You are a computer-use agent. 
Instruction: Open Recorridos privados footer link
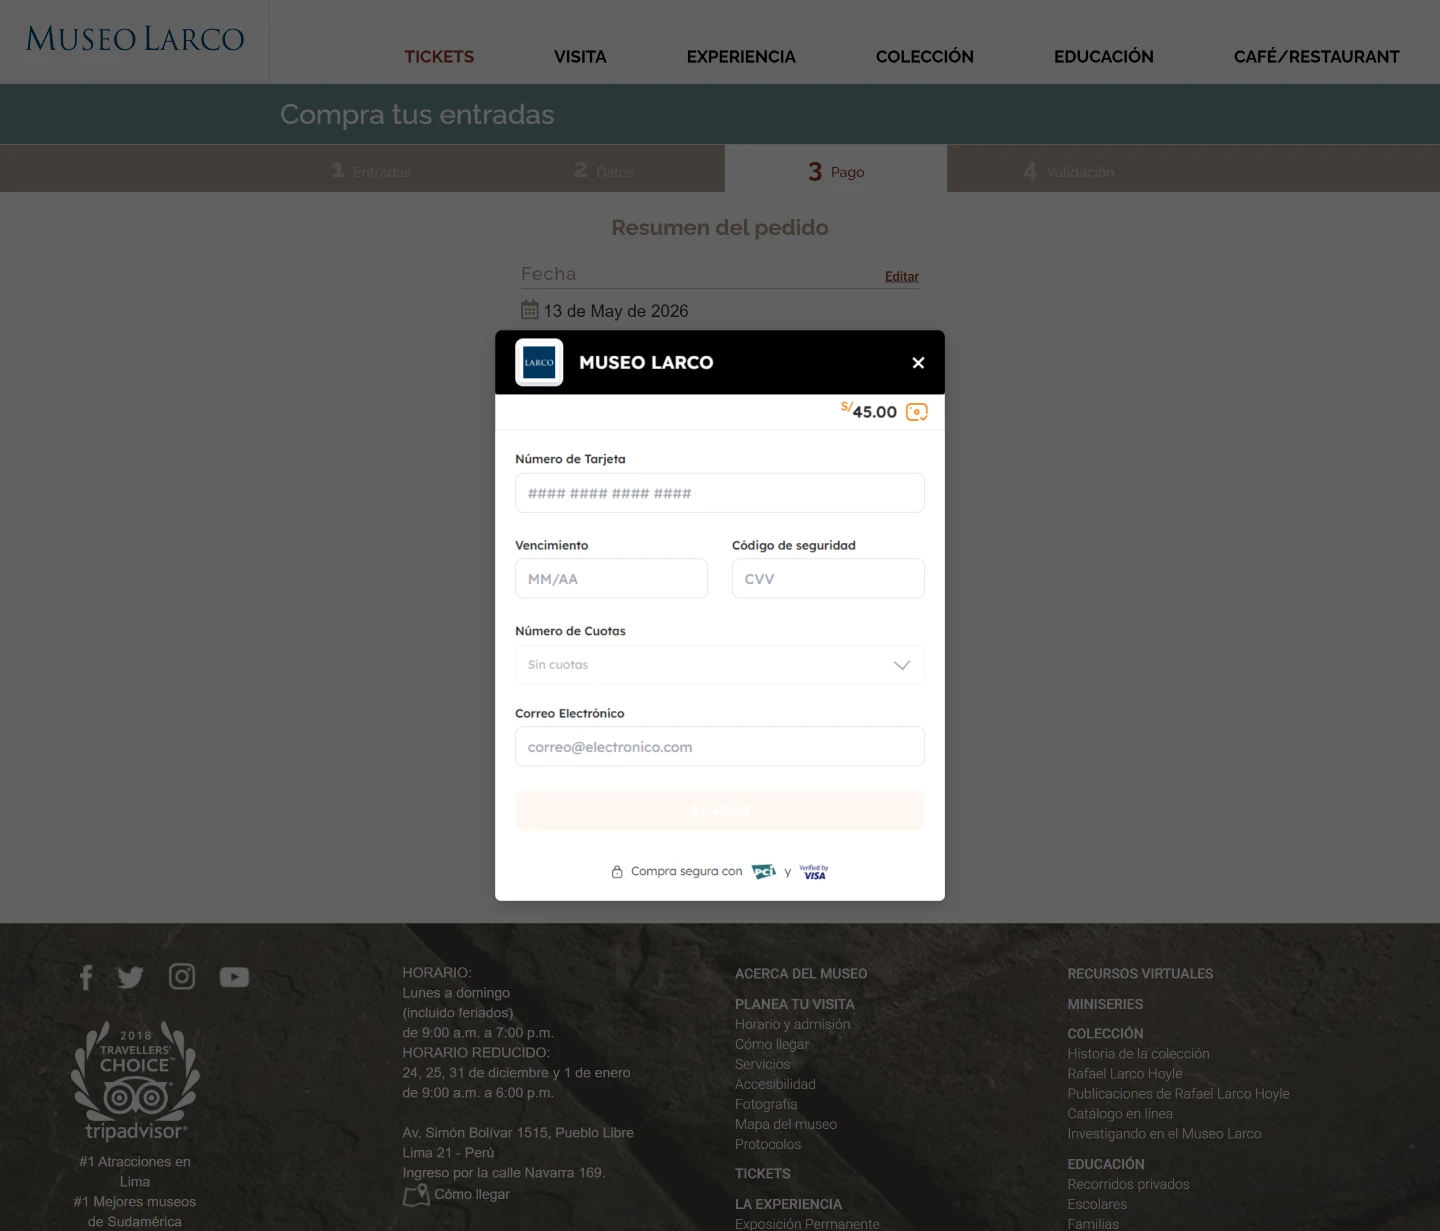tap(1128, 1184)
